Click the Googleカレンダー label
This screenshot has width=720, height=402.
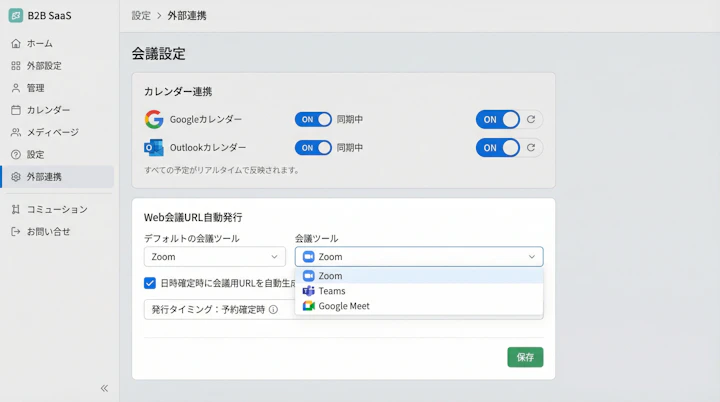(x=206, y=119)
